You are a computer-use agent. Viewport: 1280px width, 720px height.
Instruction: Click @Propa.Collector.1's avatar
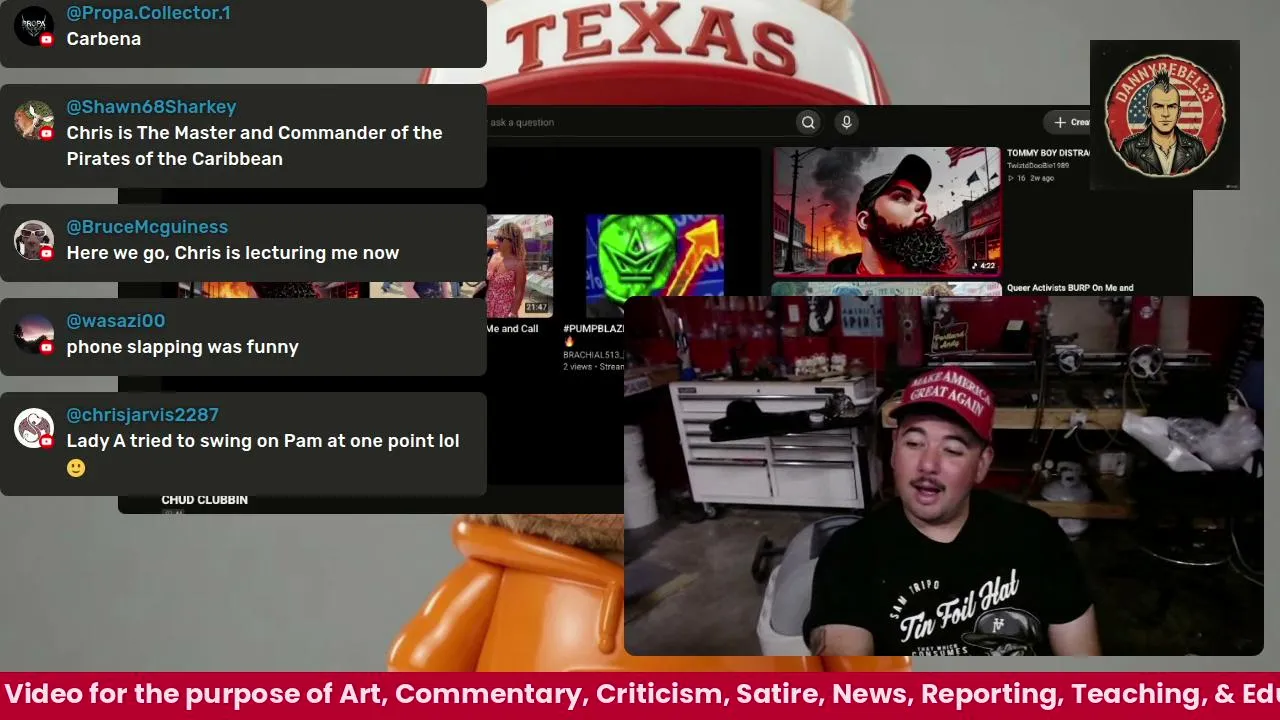coord(34,25)
